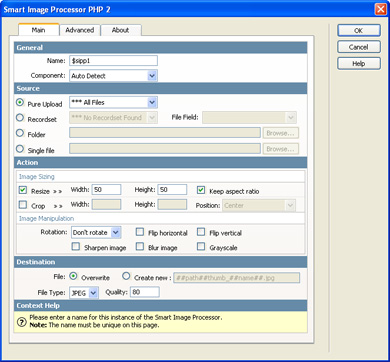The image size is (390, 362).
Task: Expand the Rotation Don't rotate dropdown
Action: pos(96,232)
